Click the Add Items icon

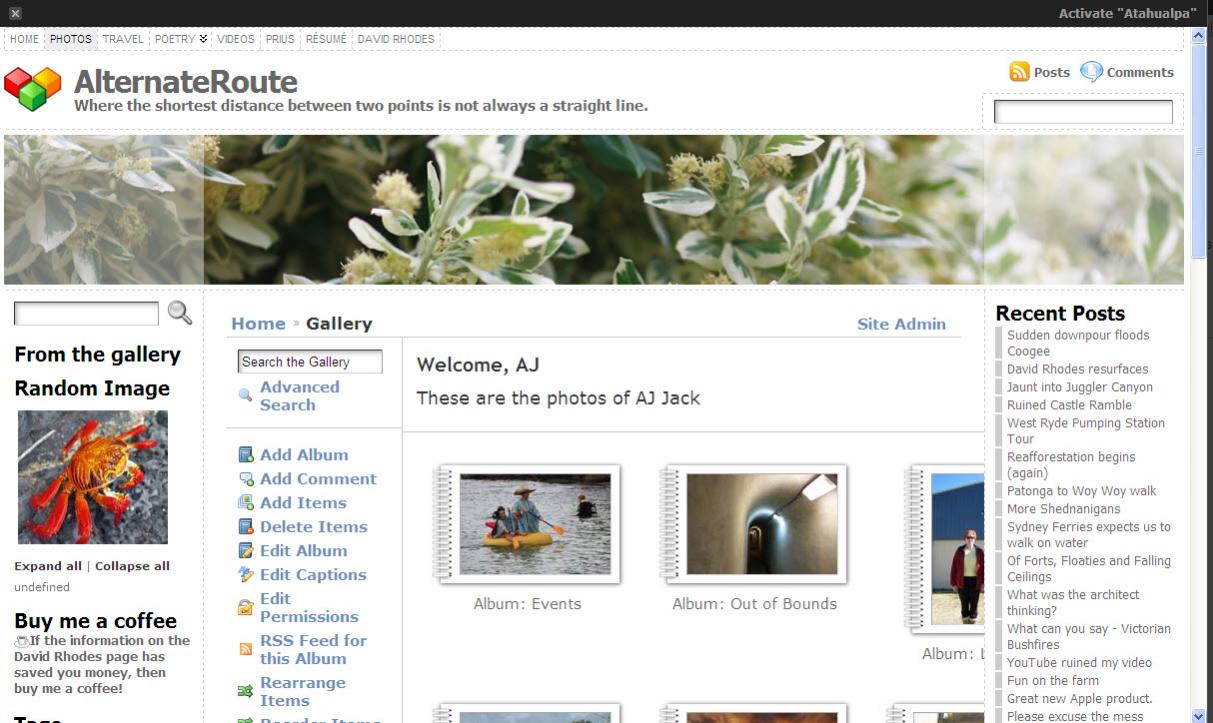point(246,503)
